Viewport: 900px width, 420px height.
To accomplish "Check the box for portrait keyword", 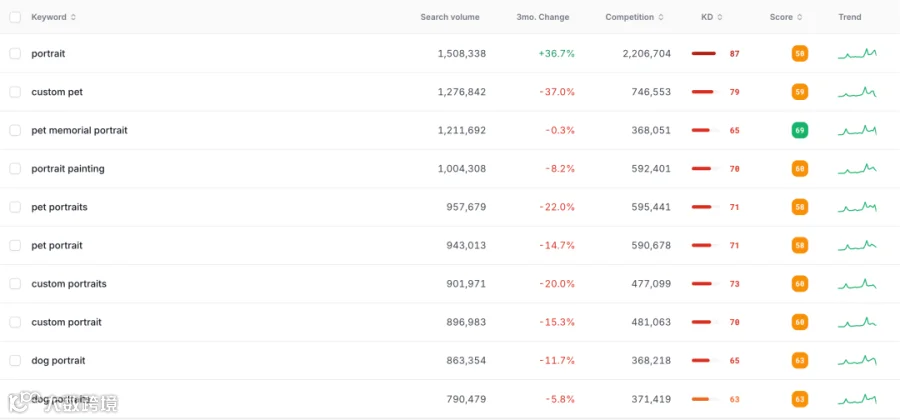I will (x=15, y=53).
